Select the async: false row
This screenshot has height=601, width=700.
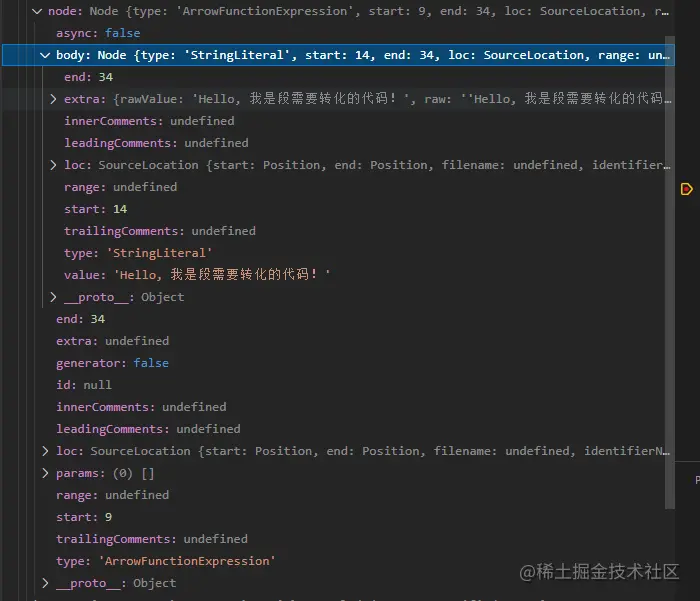[338, 33]
